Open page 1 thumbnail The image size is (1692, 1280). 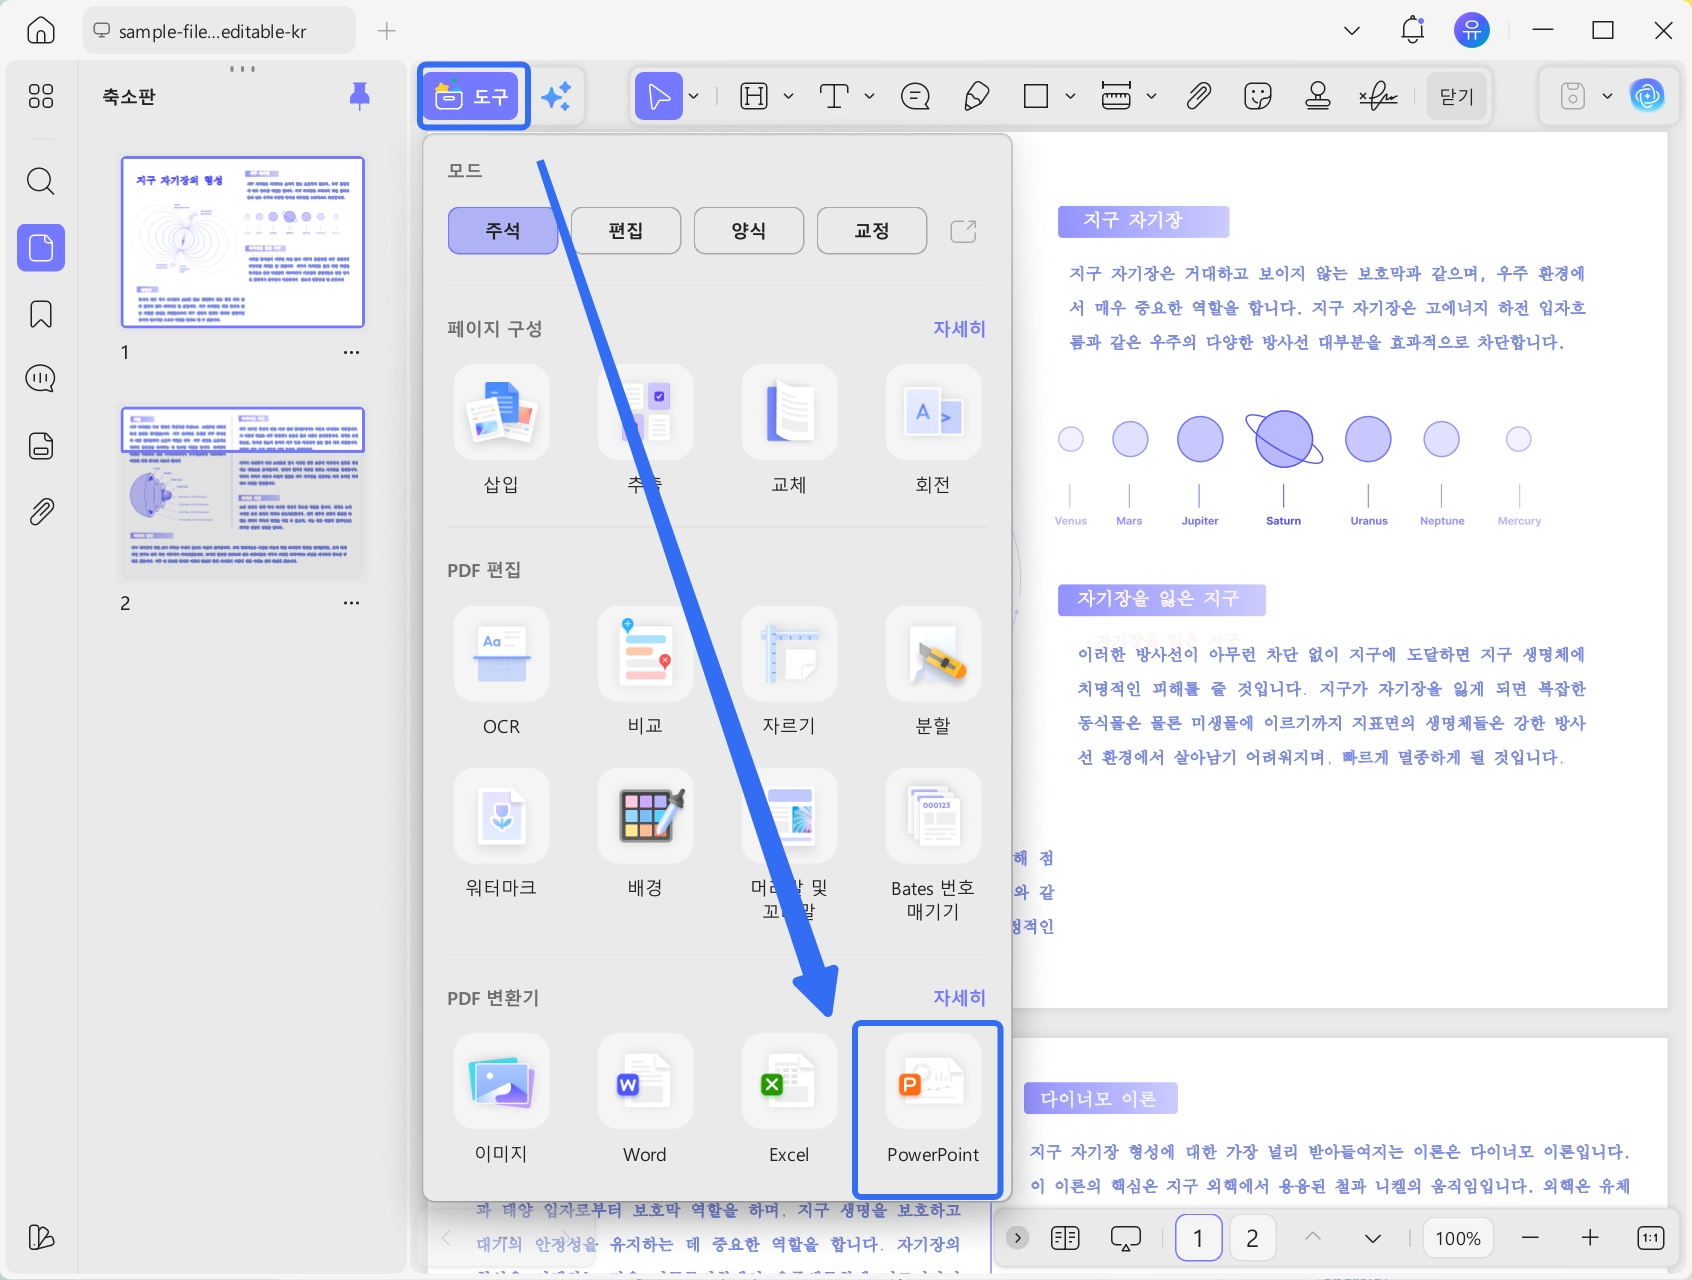[243, 242]
